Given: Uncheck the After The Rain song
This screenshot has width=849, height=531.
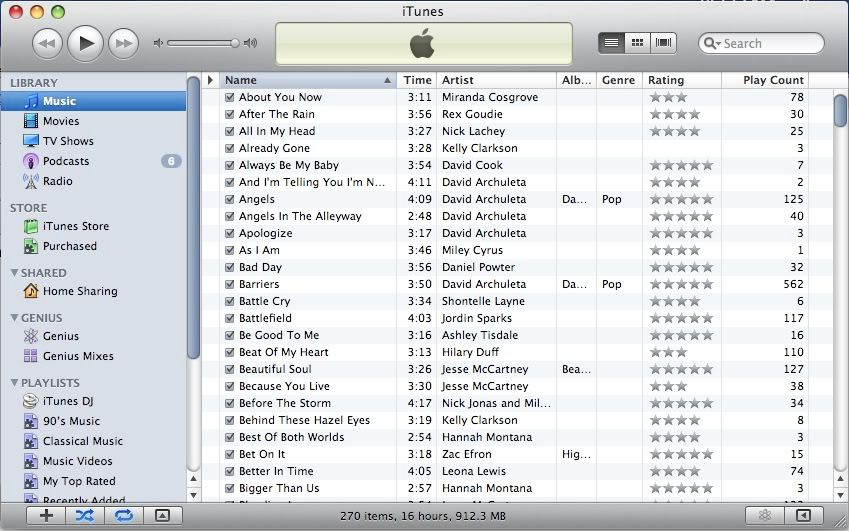Looking at the screenshot, I should [x=230, y=114].
